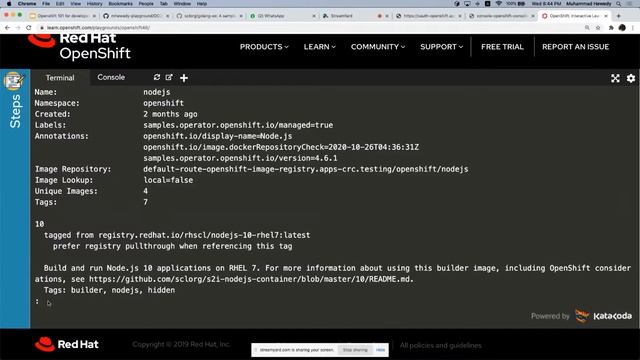Switch to the GS WhatsApp browser tab
Image resolution: width=640 pixels, height=360 pixels.
(x=282, y=16)
